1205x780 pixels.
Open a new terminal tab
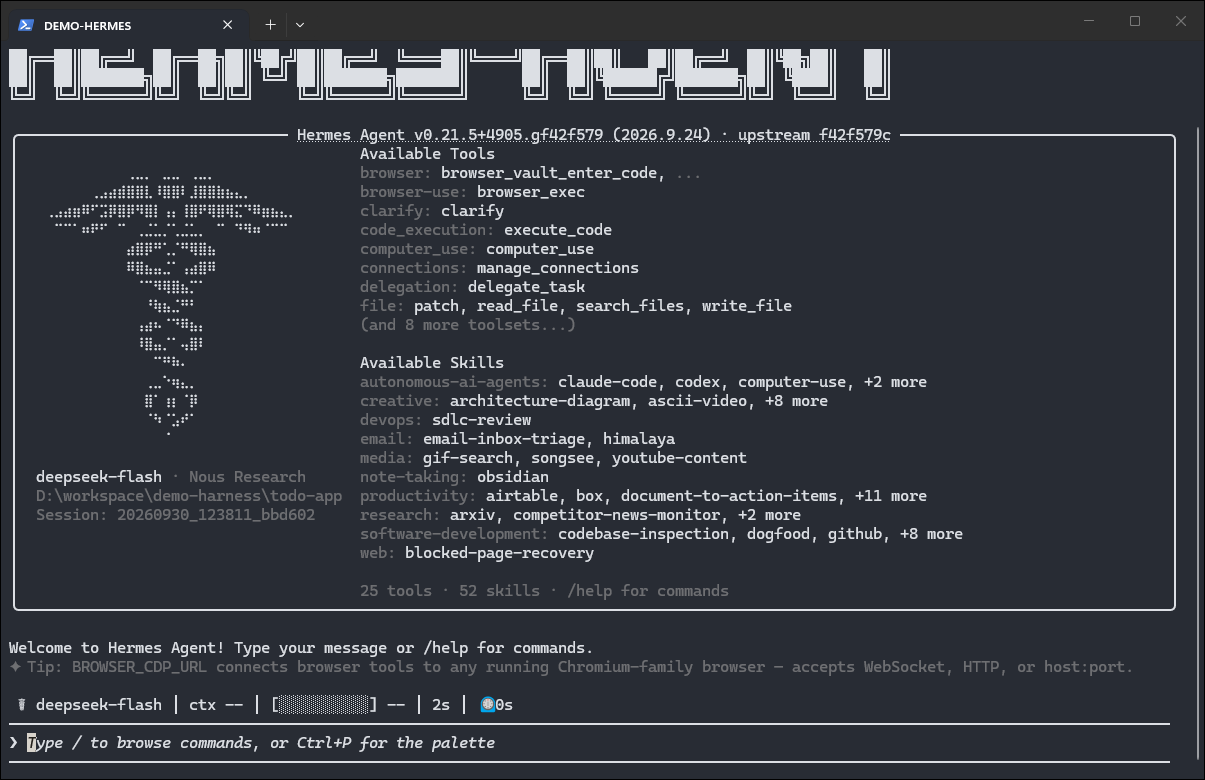pyautogui.click(x=270, y=25)
